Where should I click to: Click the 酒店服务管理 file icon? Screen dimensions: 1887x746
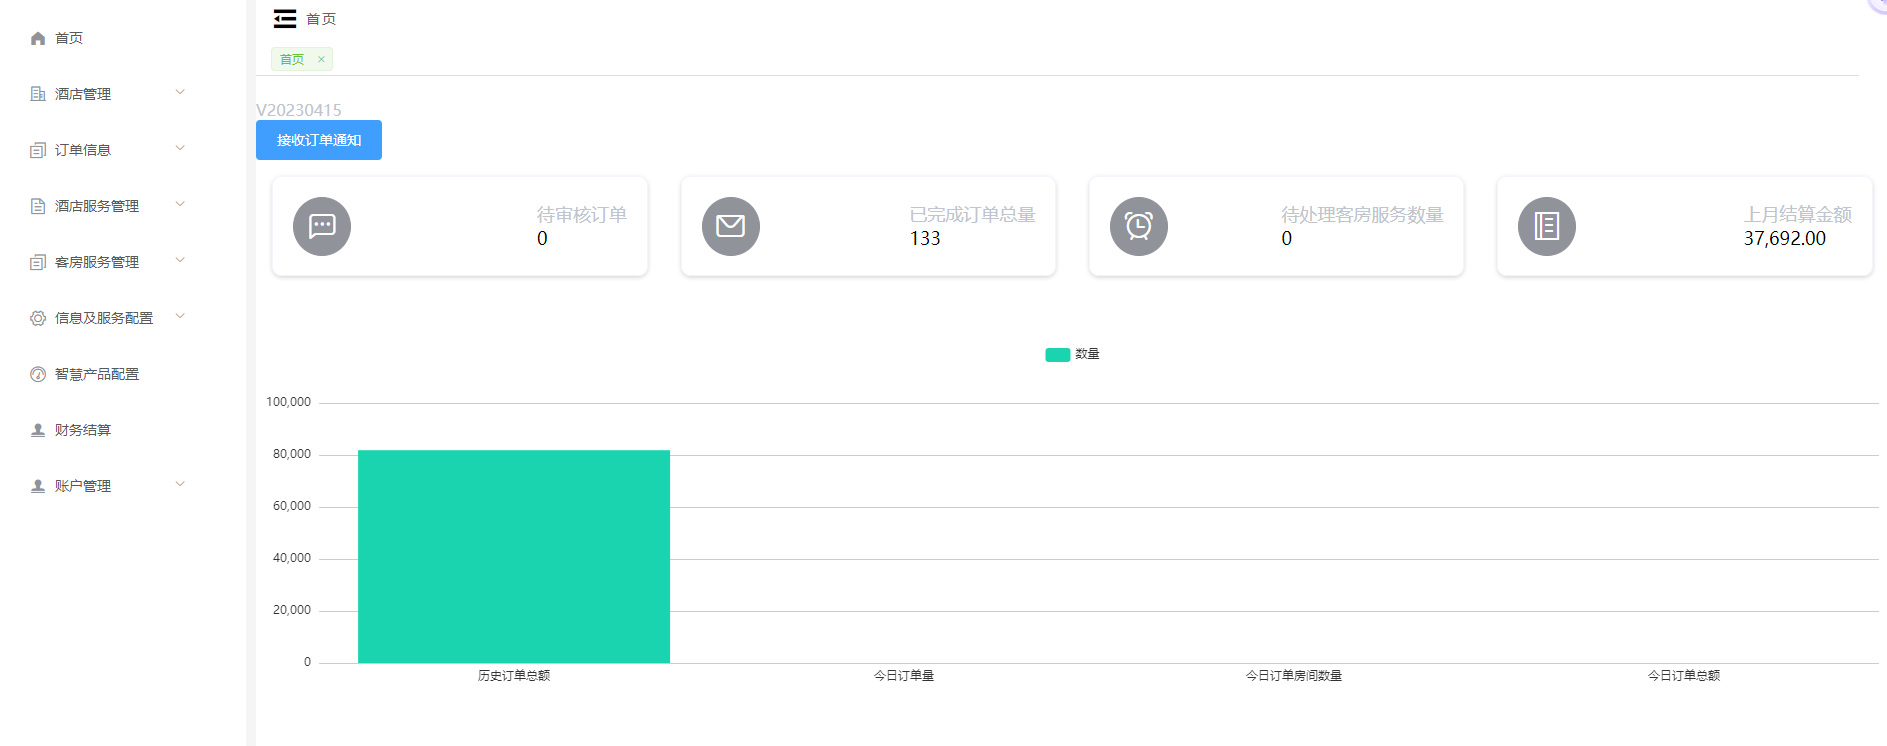pyautogui.click(x=38, y=206)
